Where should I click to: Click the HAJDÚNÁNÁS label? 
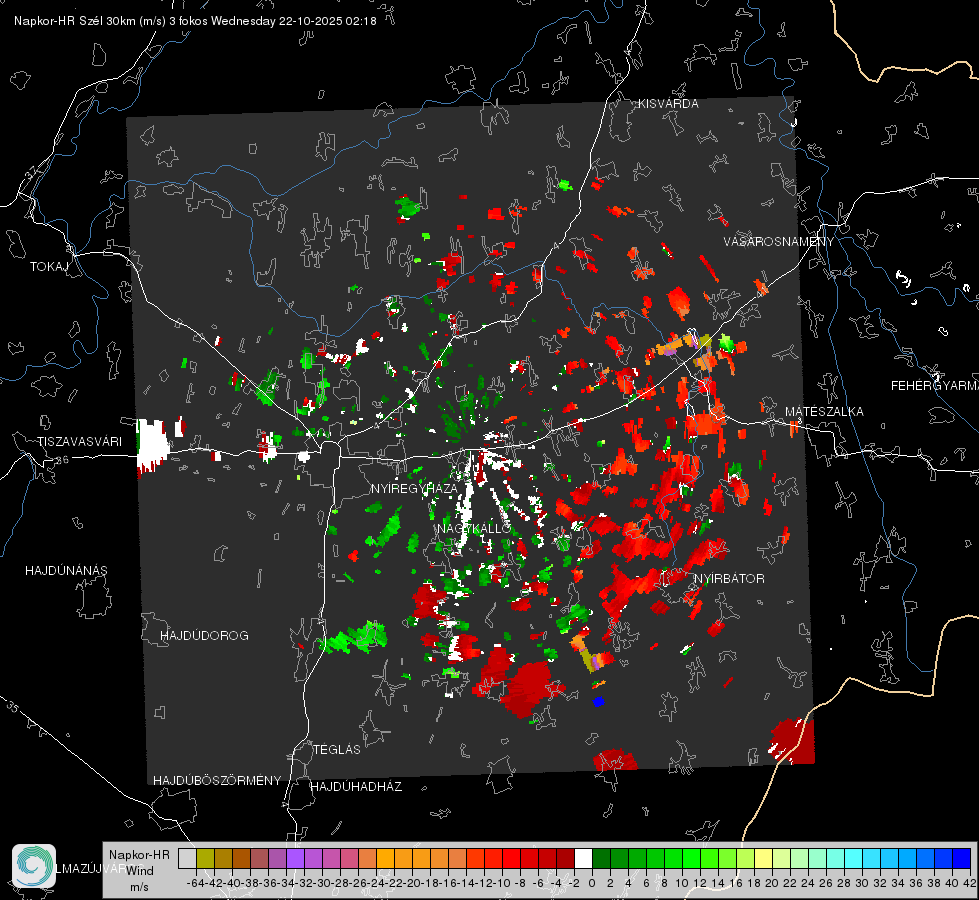pyautogui.click(x=66, y=570)
